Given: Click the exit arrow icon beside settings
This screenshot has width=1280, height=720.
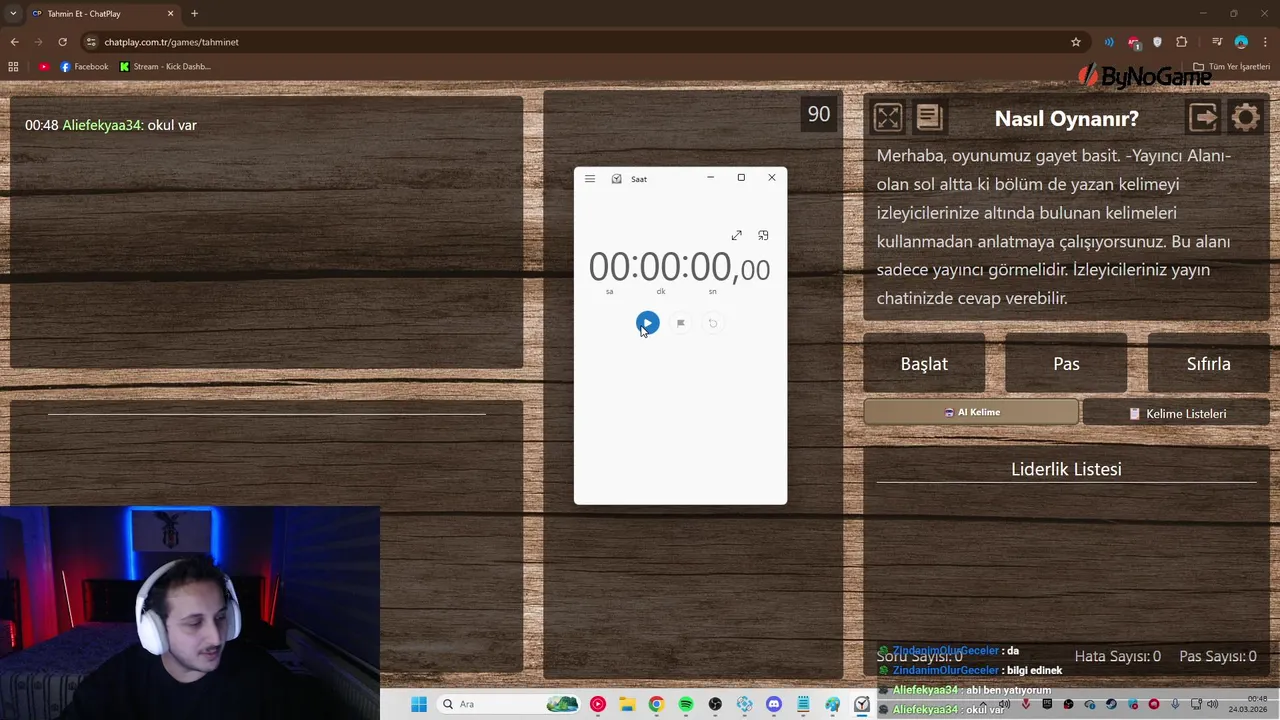Looking at the screenshot, I should pyautogui.click(x=1203, y=118).
